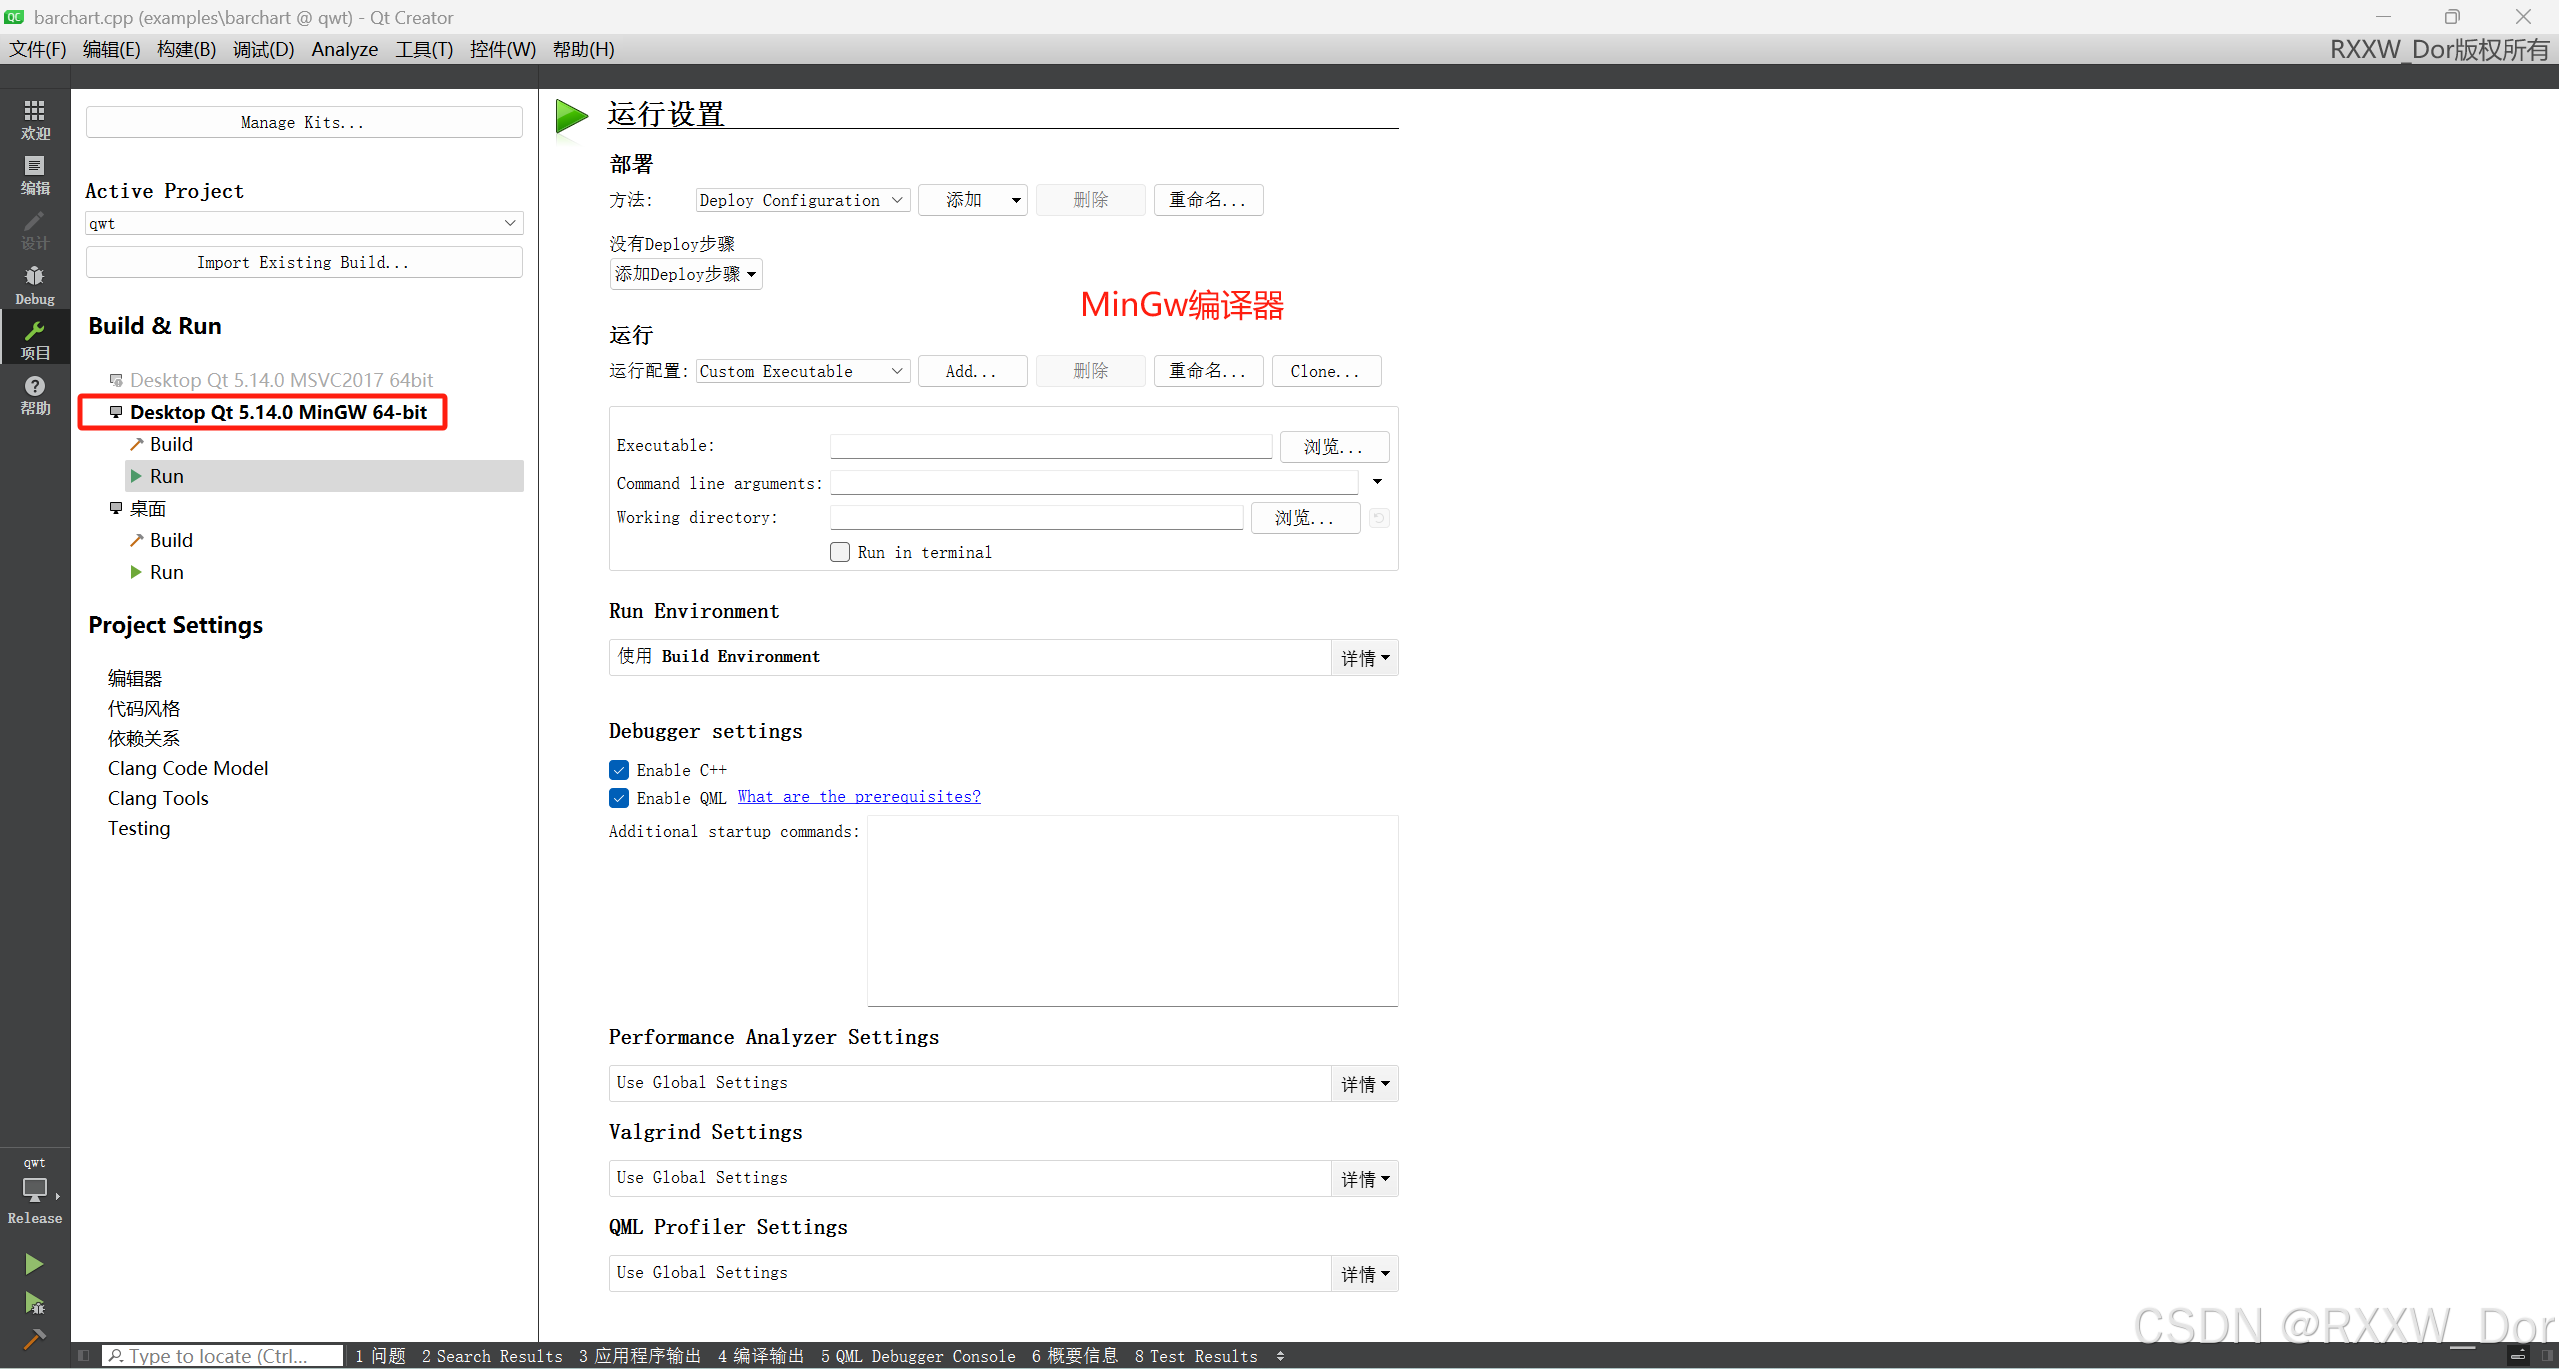
Task: Open the Custom Executable run configuration dropdown
Action: [x=802, y=371]
